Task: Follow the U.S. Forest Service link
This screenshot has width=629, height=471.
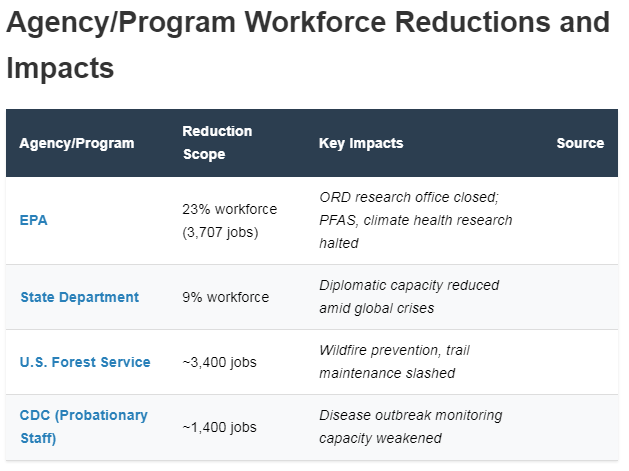Action: (85, 362)
